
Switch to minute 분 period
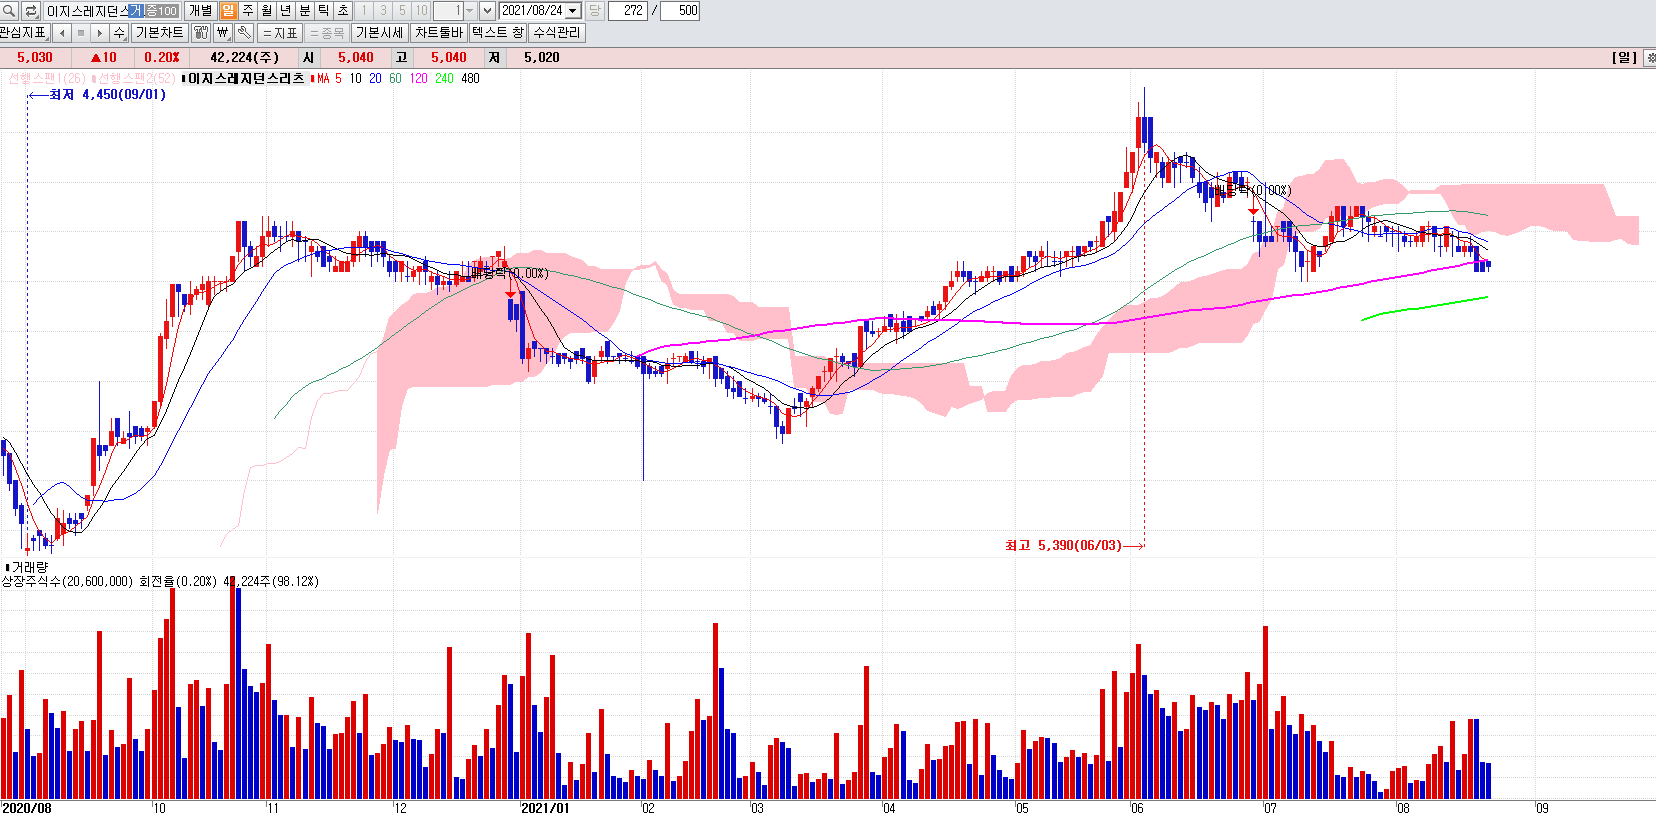click(304, 10)
